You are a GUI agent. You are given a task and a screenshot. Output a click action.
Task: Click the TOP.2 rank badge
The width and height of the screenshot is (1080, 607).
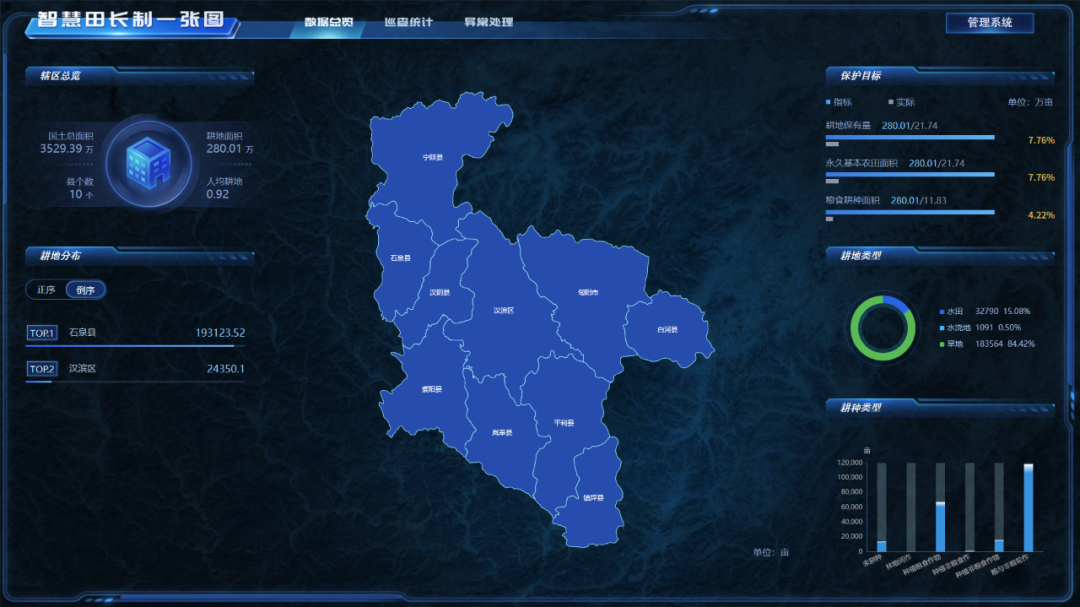[41, 369]
